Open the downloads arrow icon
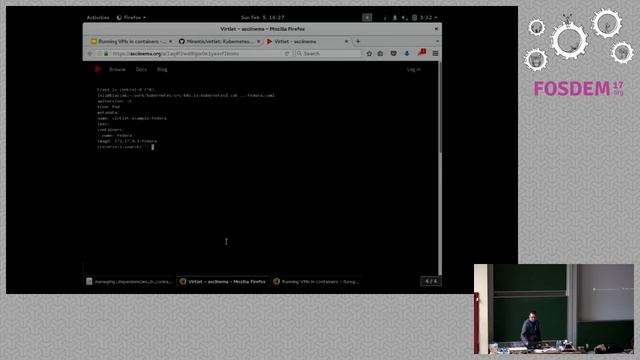Screen dimensions: 640x360 click(407, 53)
